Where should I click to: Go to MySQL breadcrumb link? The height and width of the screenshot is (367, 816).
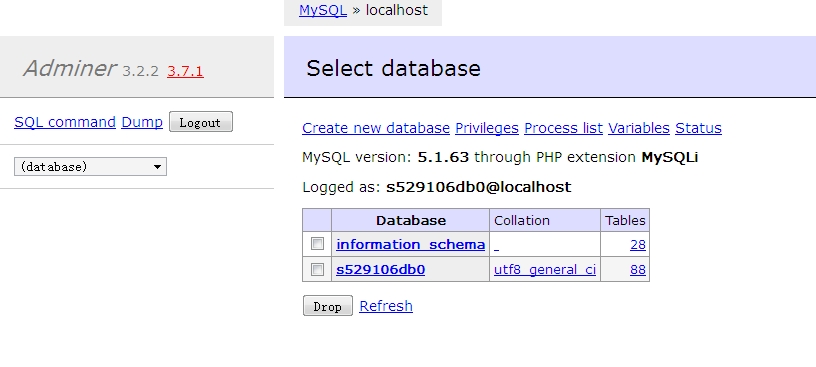[323, 10]
